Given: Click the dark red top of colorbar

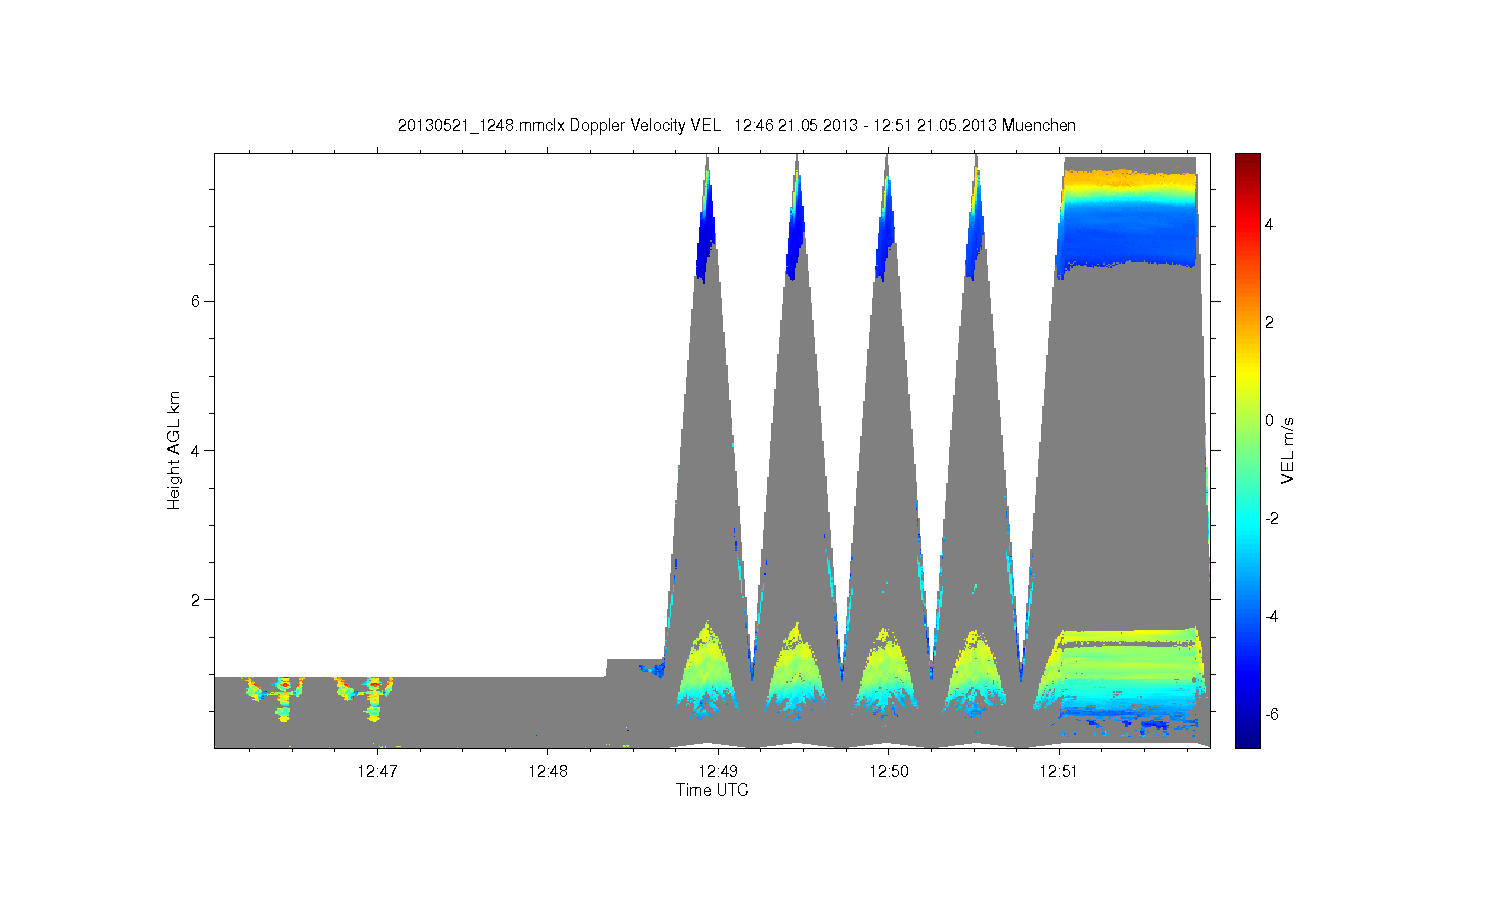Looking at the screenshot, I should click(x=1247, y=160).
